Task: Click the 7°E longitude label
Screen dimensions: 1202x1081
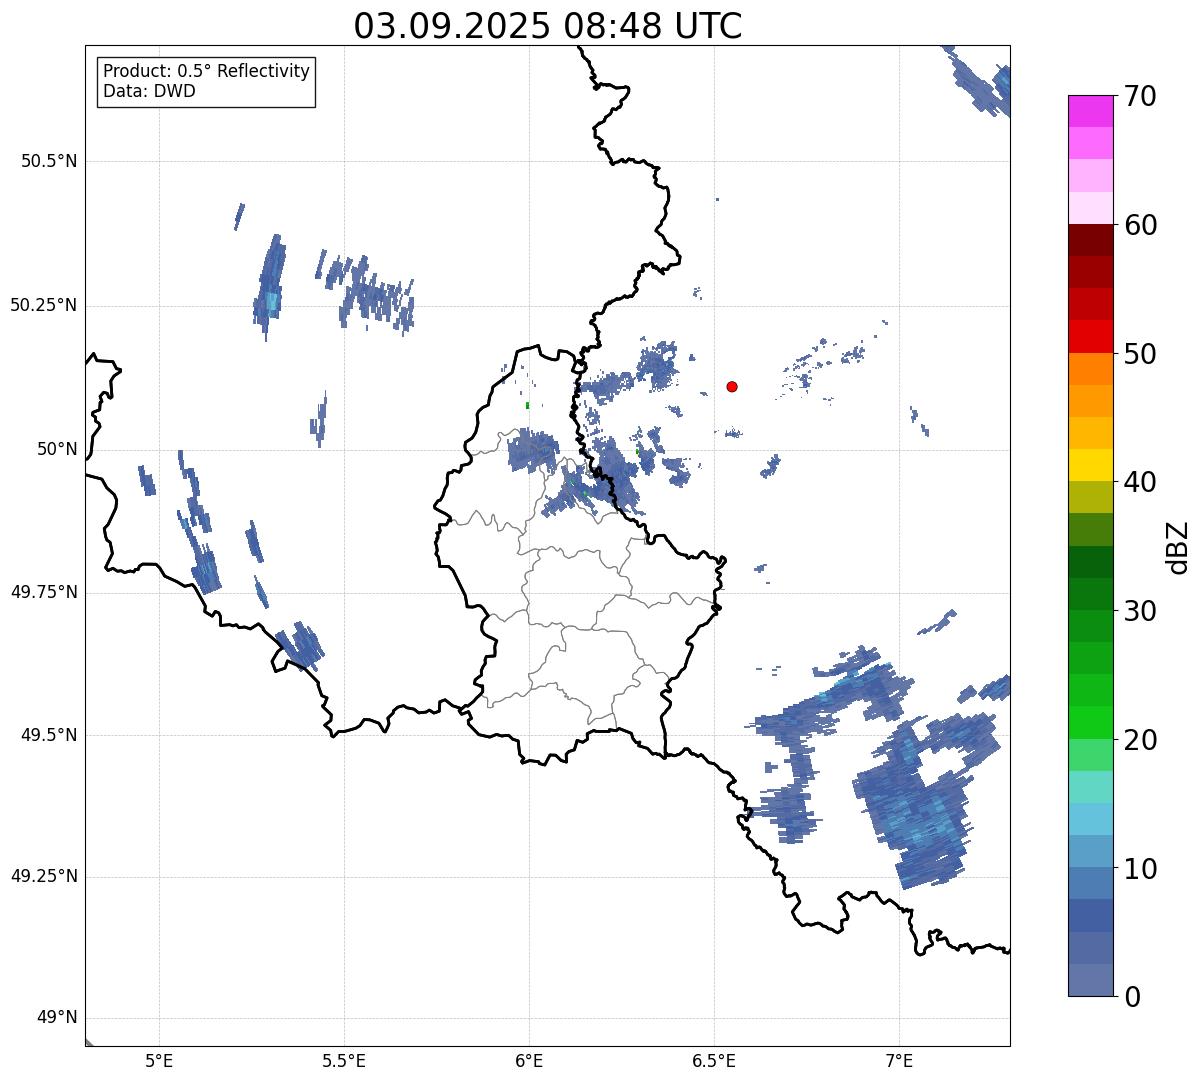Action: point(899,1060)
